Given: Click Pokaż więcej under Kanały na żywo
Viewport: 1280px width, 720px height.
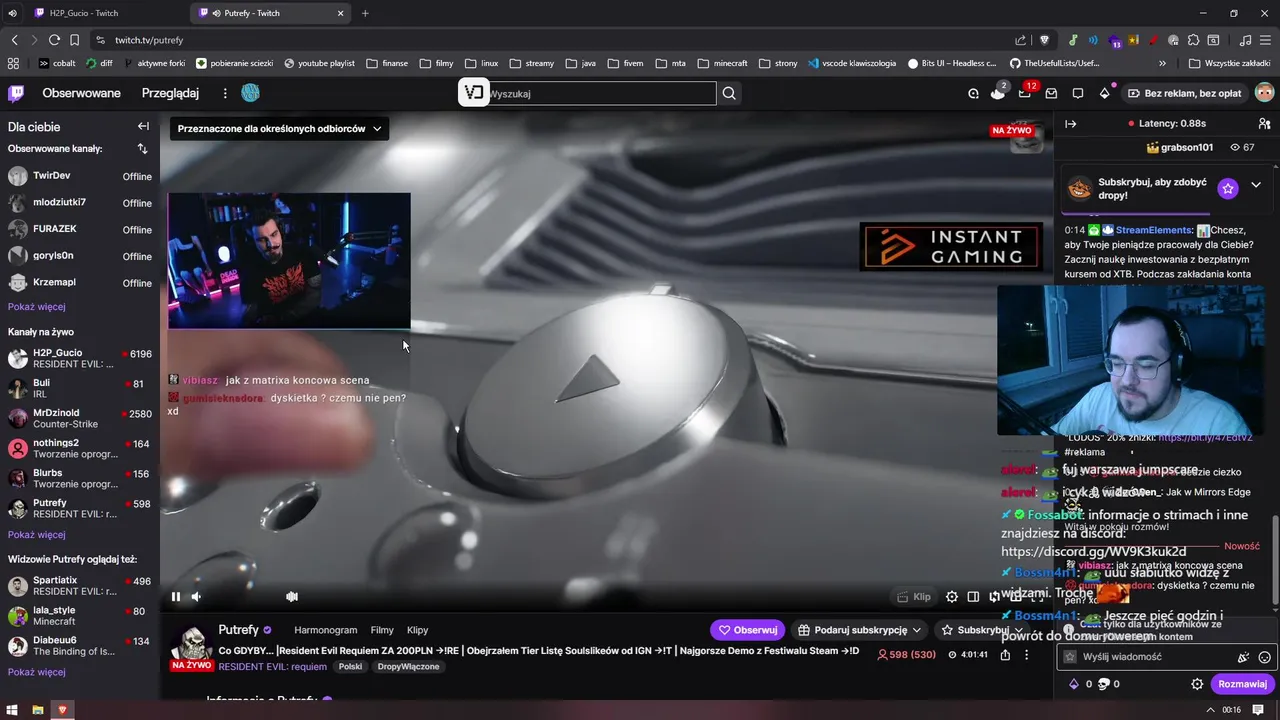Looking at the screenshot, I should click(x=37, y=535).
